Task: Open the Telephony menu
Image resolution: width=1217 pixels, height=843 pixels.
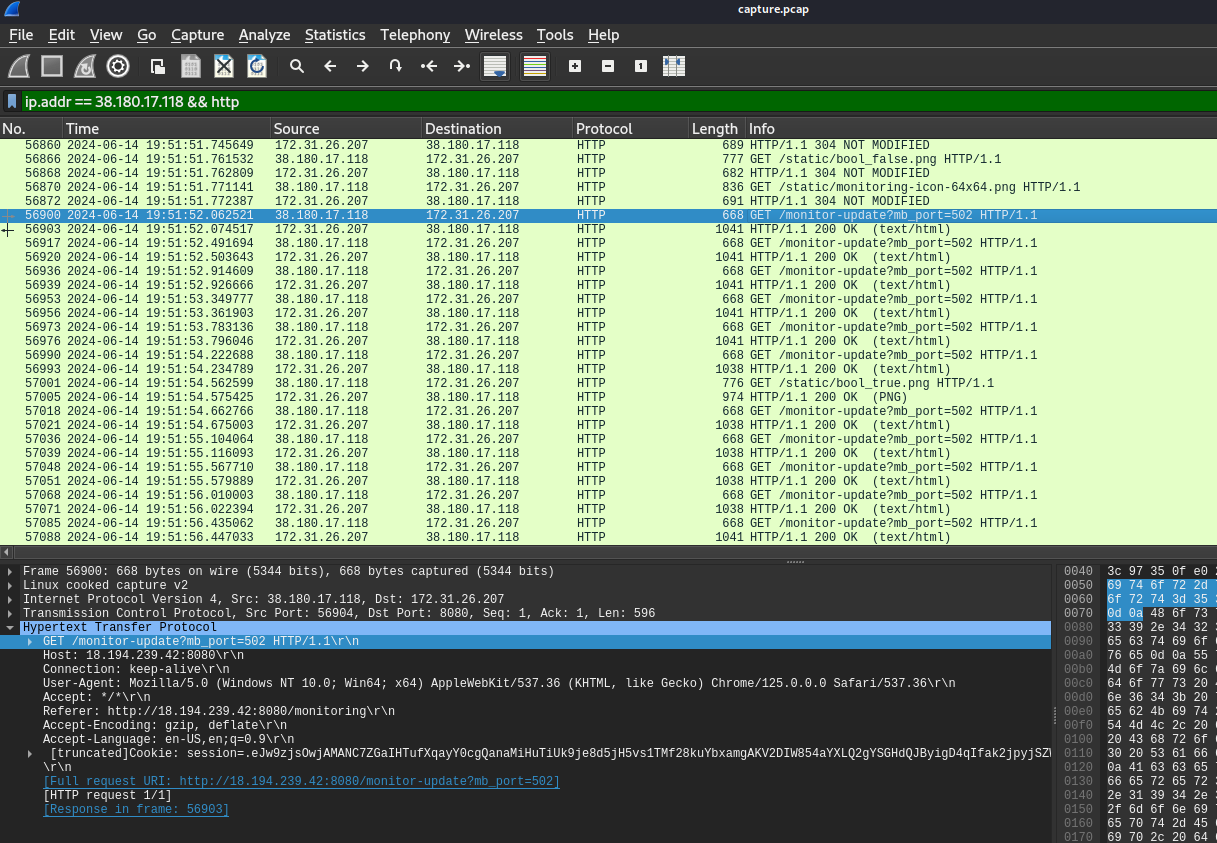Action: tap(415, 35)
